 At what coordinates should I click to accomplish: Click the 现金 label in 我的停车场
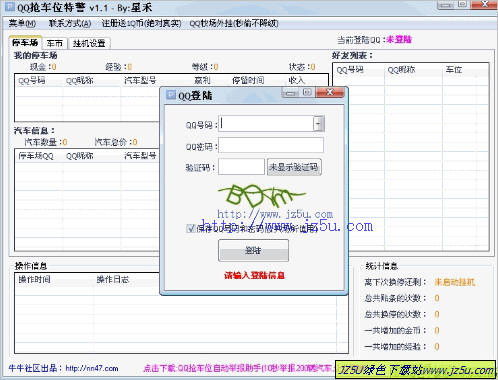[x=40, y=67]
